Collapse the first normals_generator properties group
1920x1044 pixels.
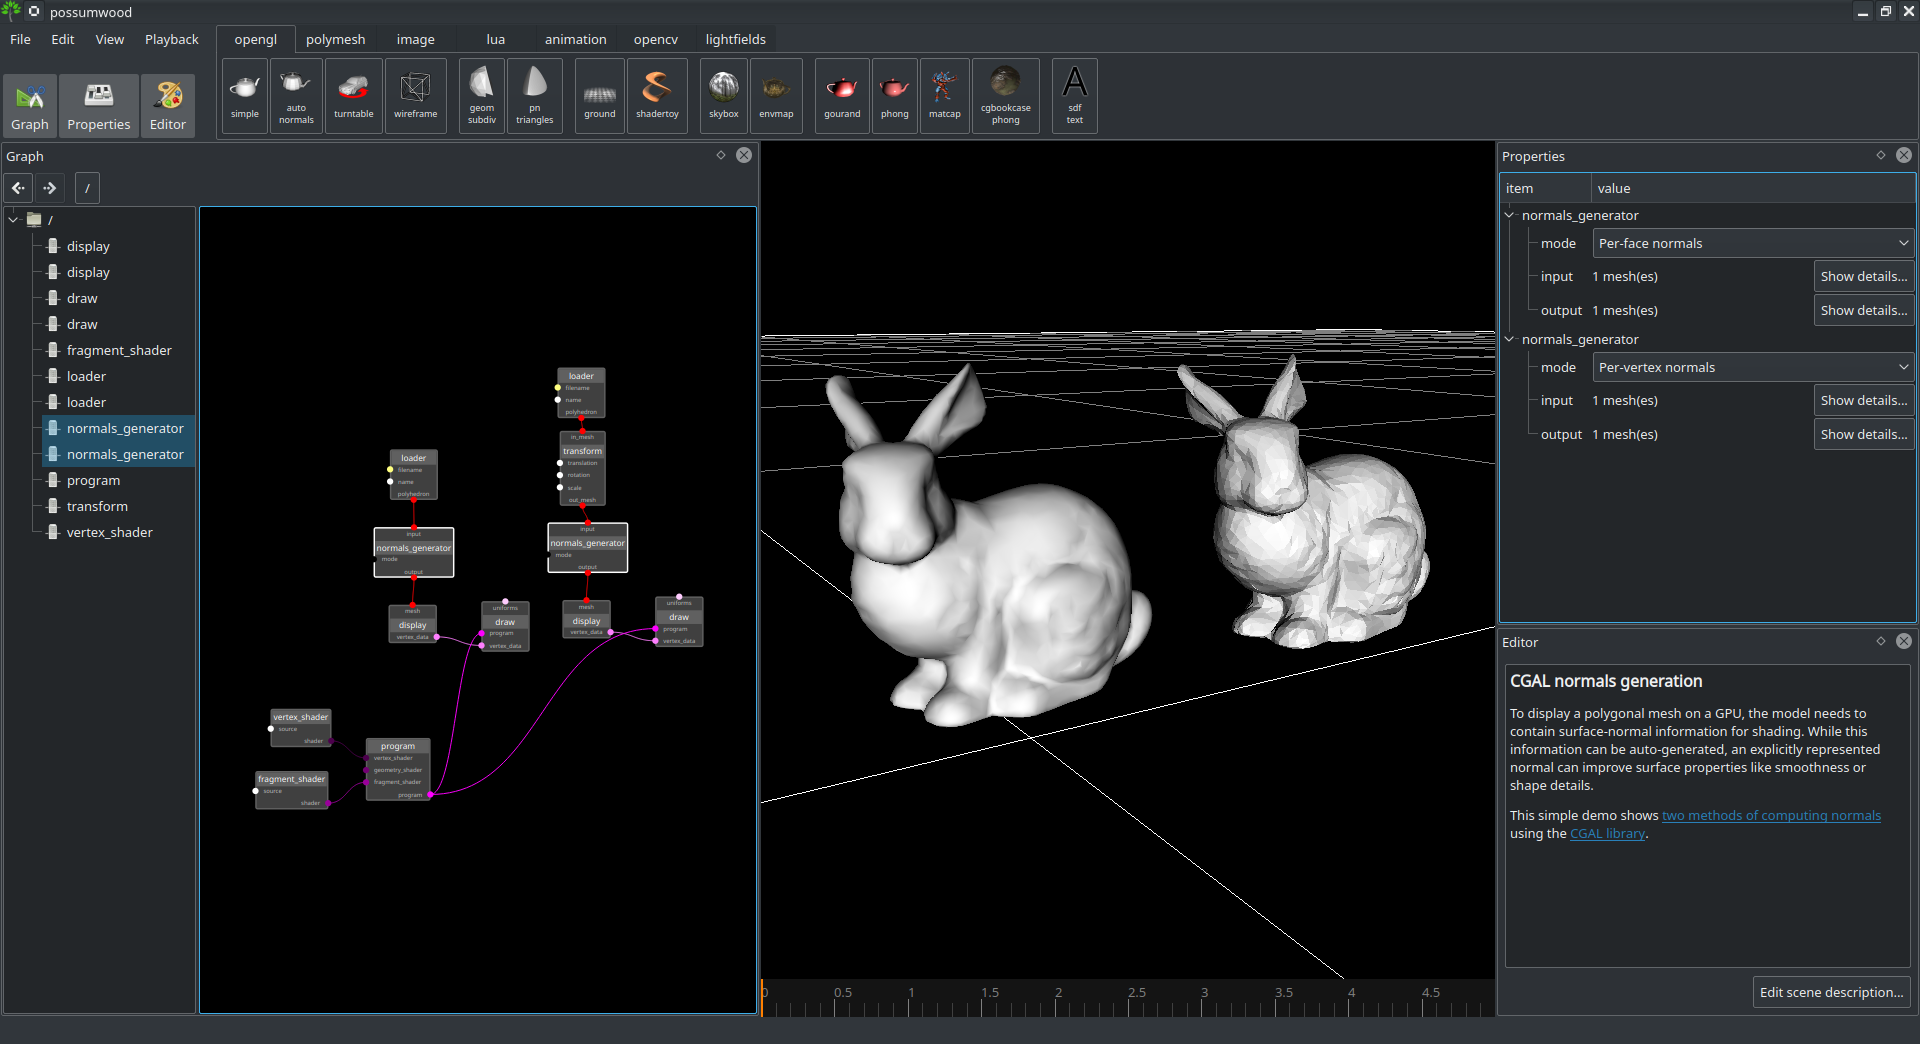1510,216
